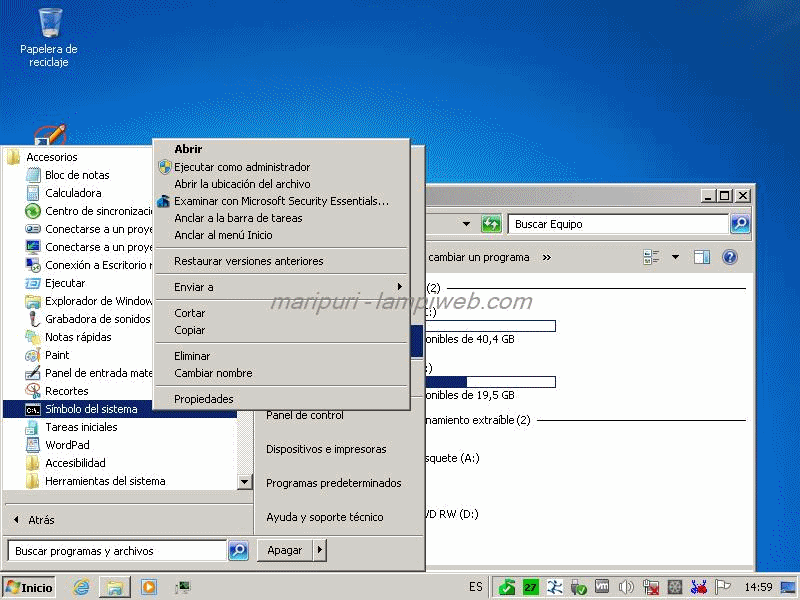This screenshot has height=600, width=800.
Task: Click the Buscar programas y archivos field
Action: [117, 551]
